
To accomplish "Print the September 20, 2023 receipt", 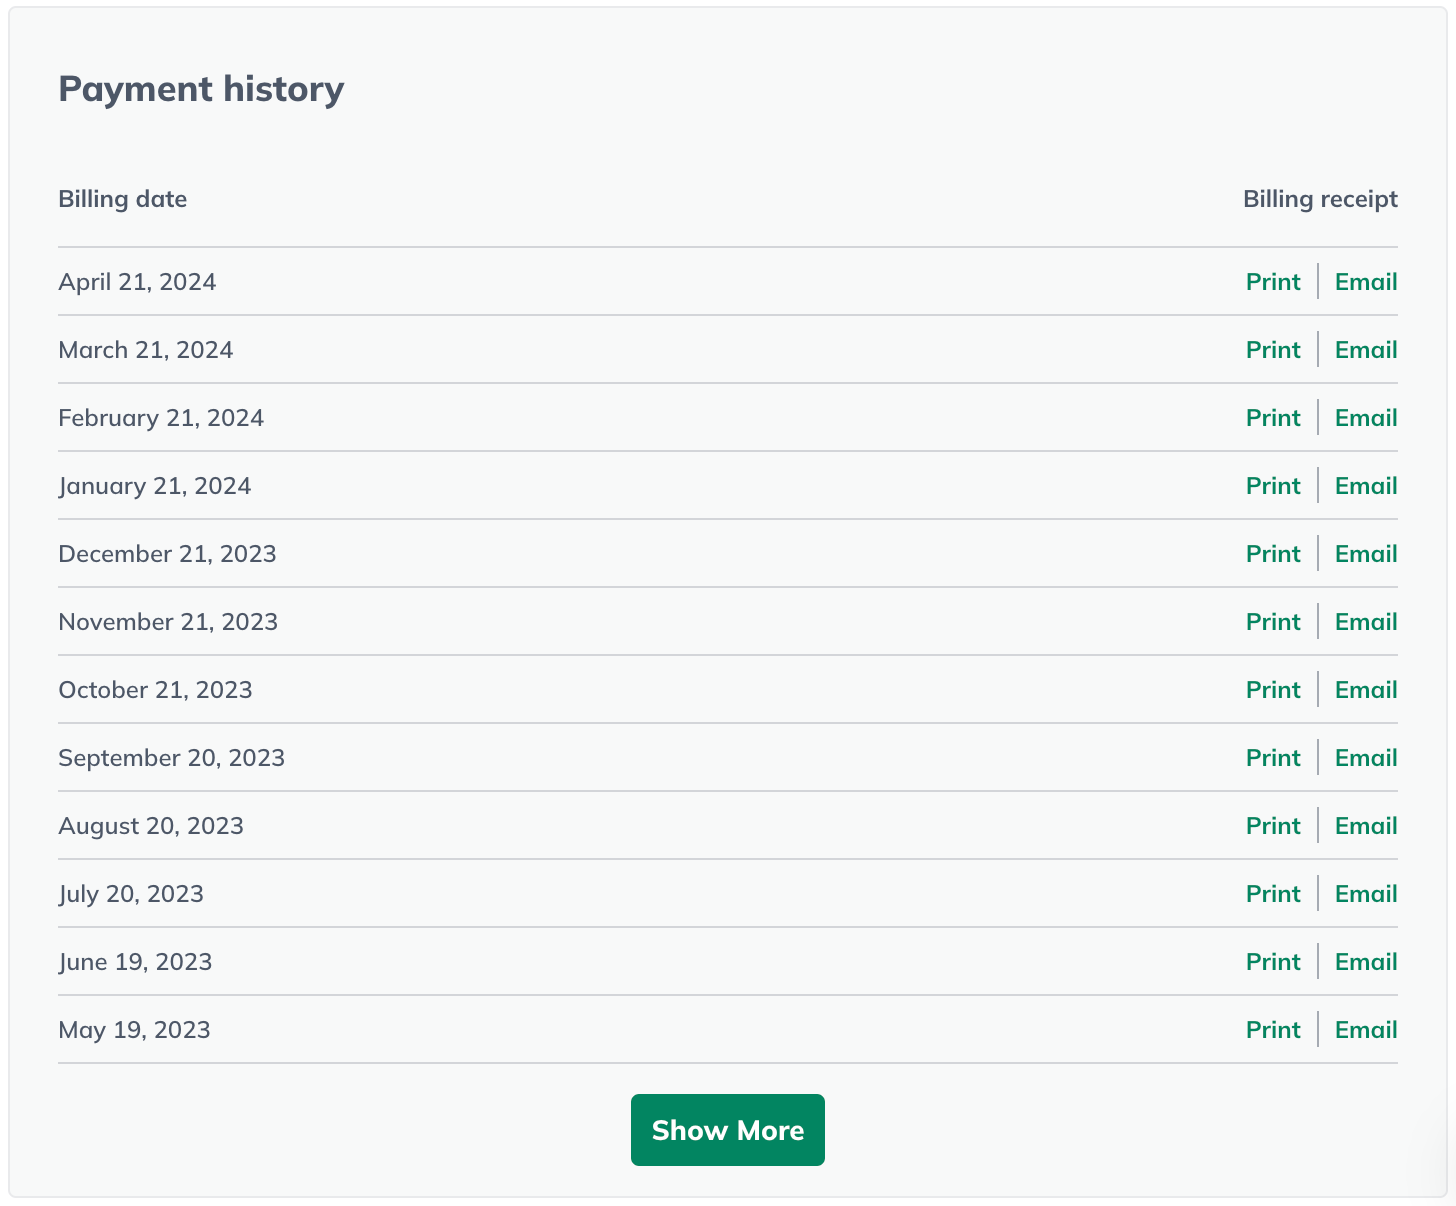I will point(1273,758).
